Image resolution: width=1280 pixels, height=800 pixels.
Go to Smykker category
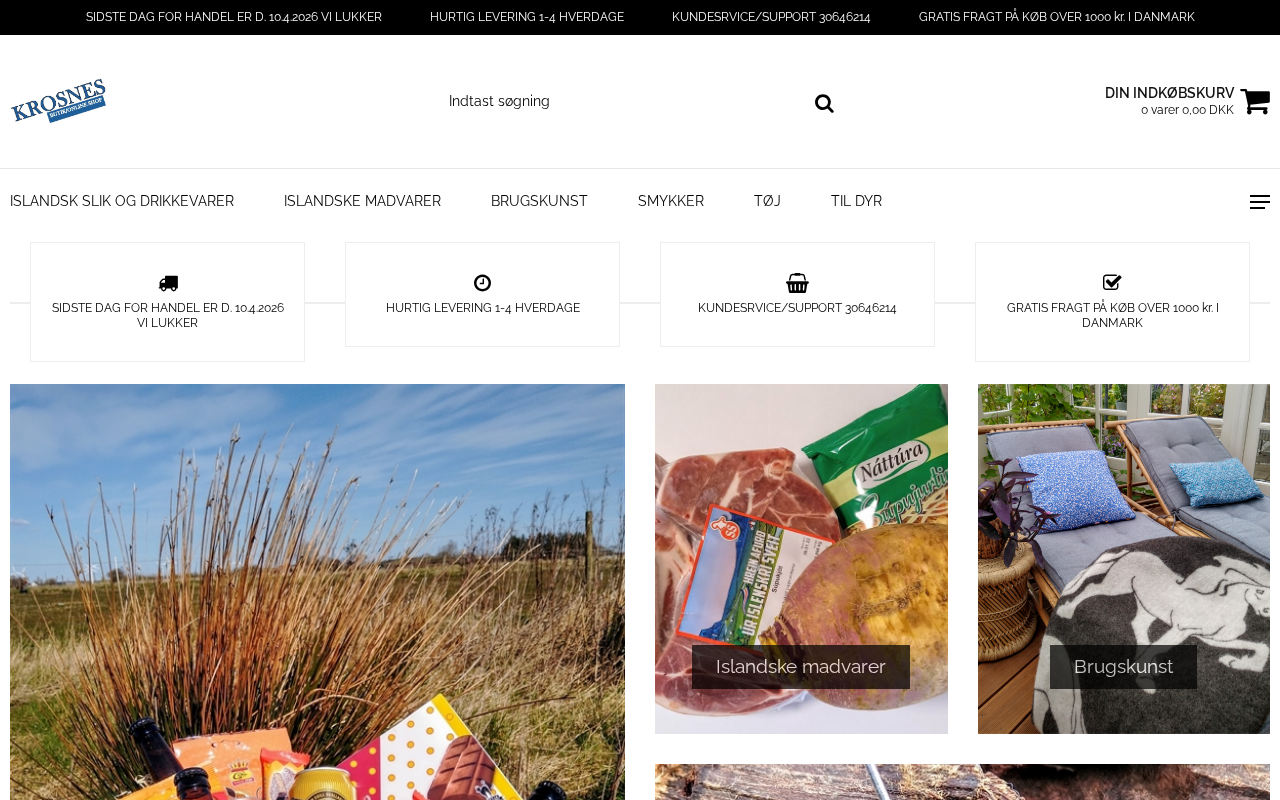click(671, 201)
